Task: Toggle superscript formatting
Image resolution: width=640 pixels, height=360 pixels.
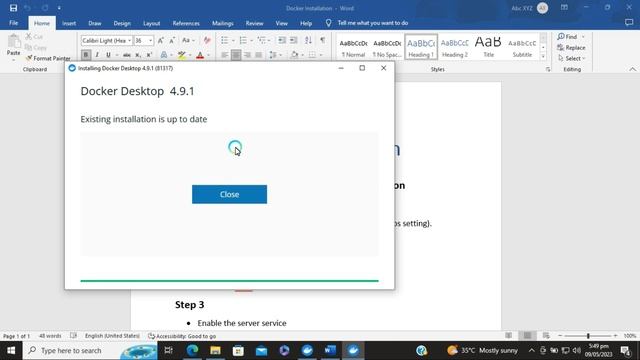Action: pyautogui.click(x=149, y=55)
